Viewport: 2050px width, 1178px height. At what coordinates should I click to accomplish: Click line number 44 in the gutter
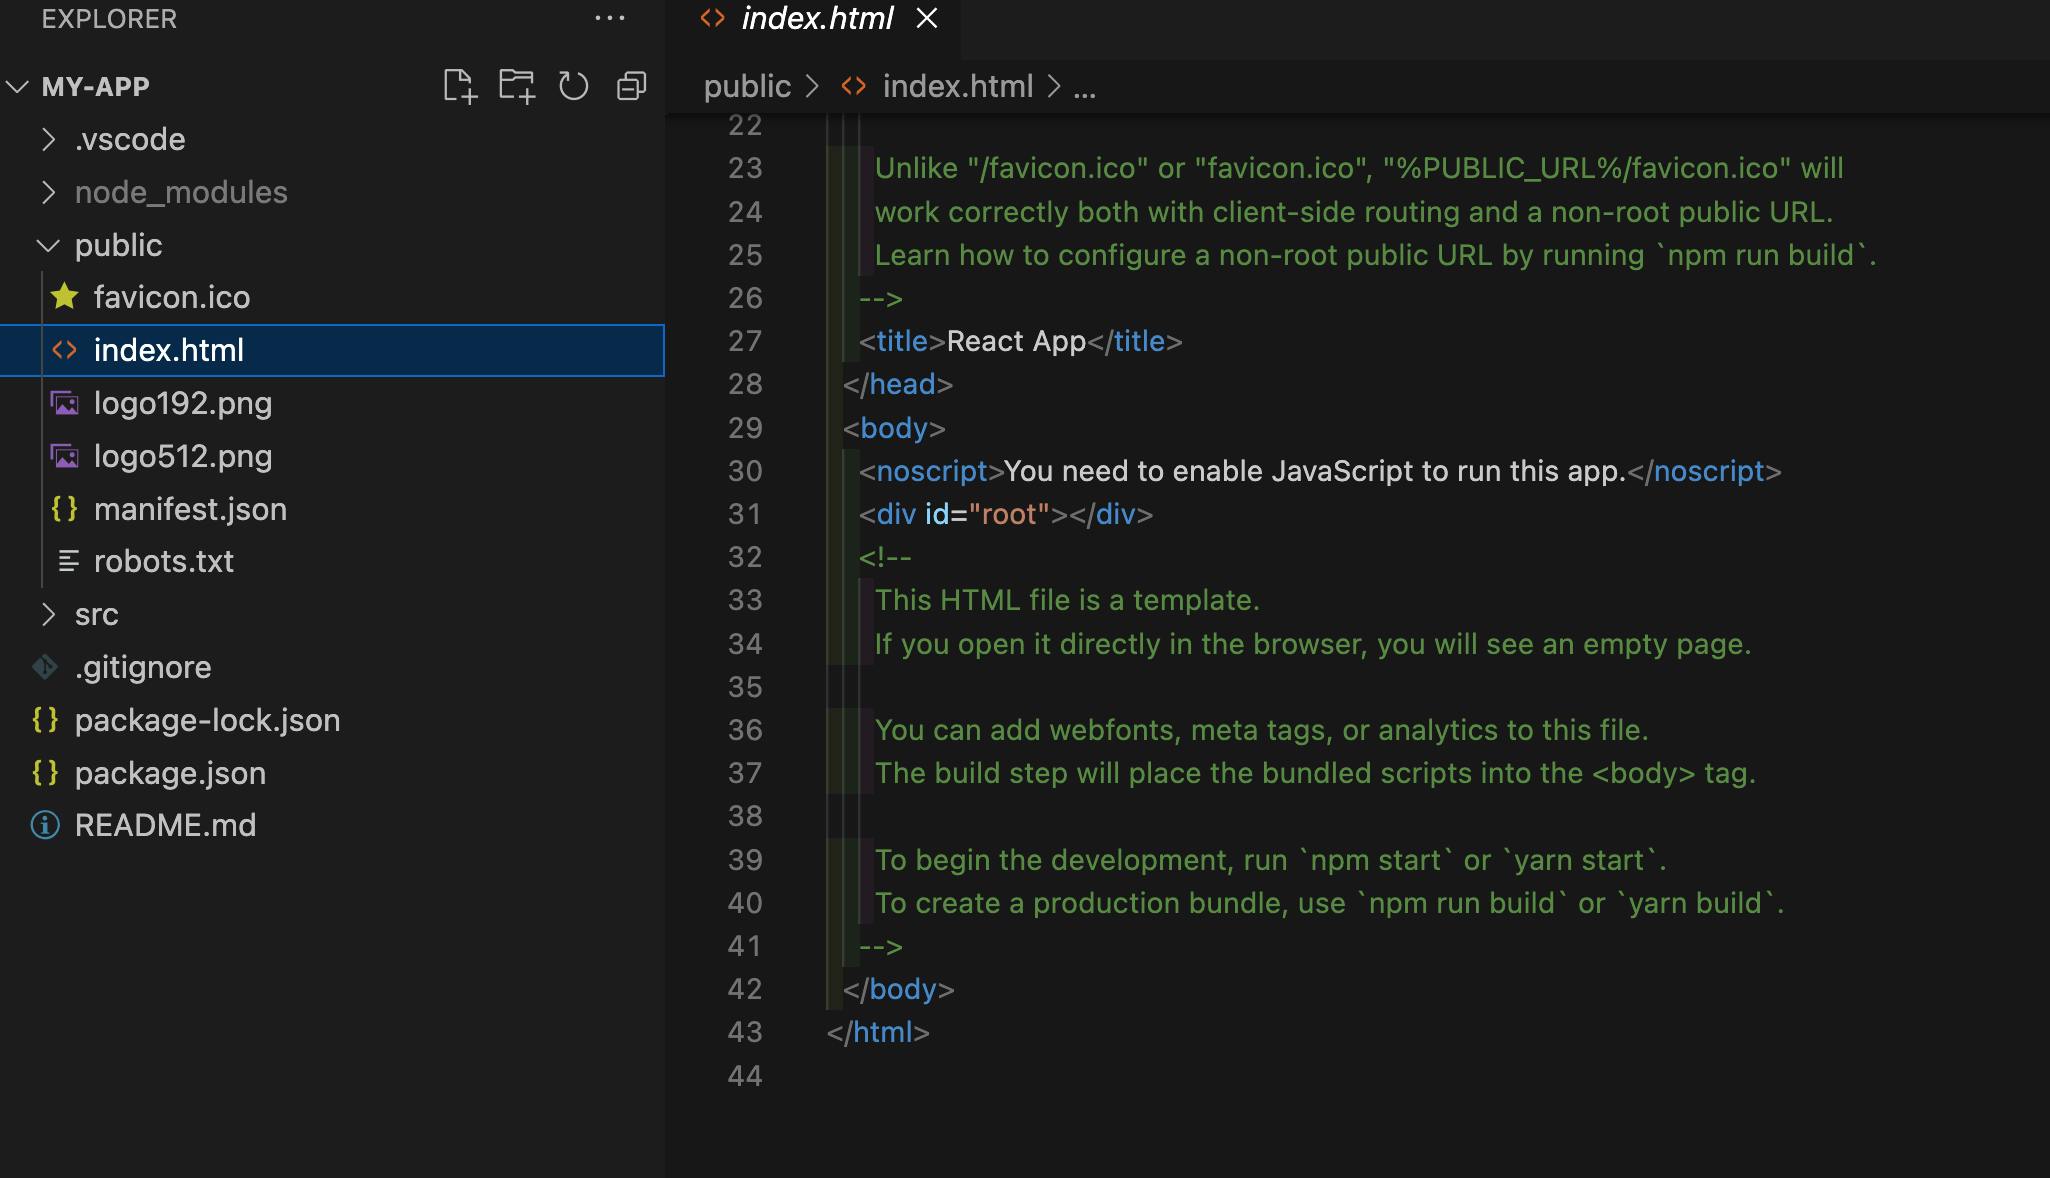tap(745, 1076)
